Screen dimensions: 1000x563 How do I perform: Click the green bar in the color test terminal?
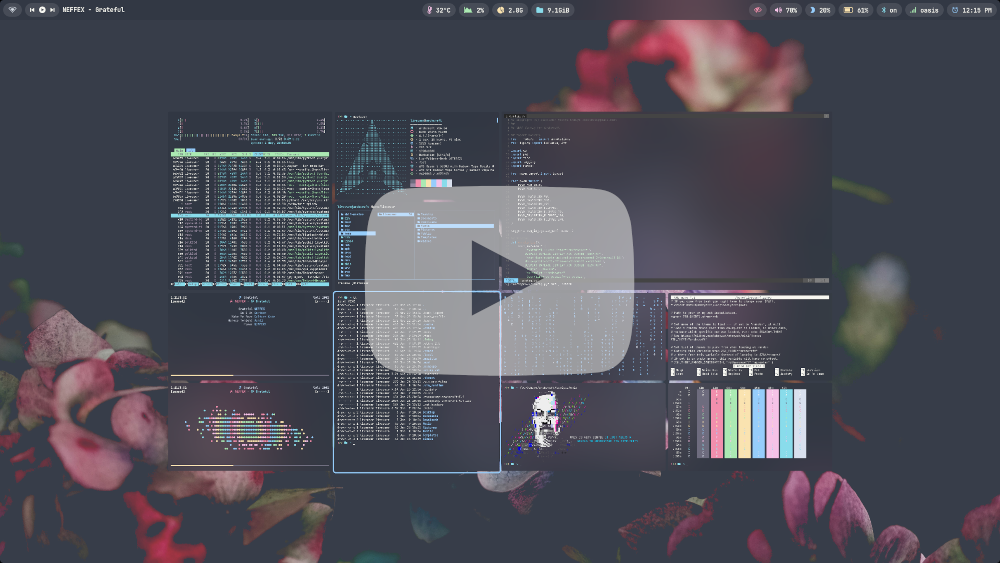tap(730, 423)
